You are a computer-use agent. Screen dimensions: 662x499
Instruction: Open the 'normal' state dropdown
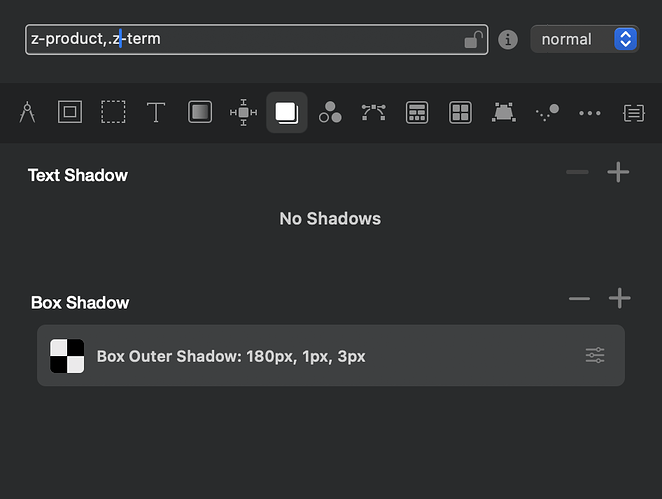584,40
